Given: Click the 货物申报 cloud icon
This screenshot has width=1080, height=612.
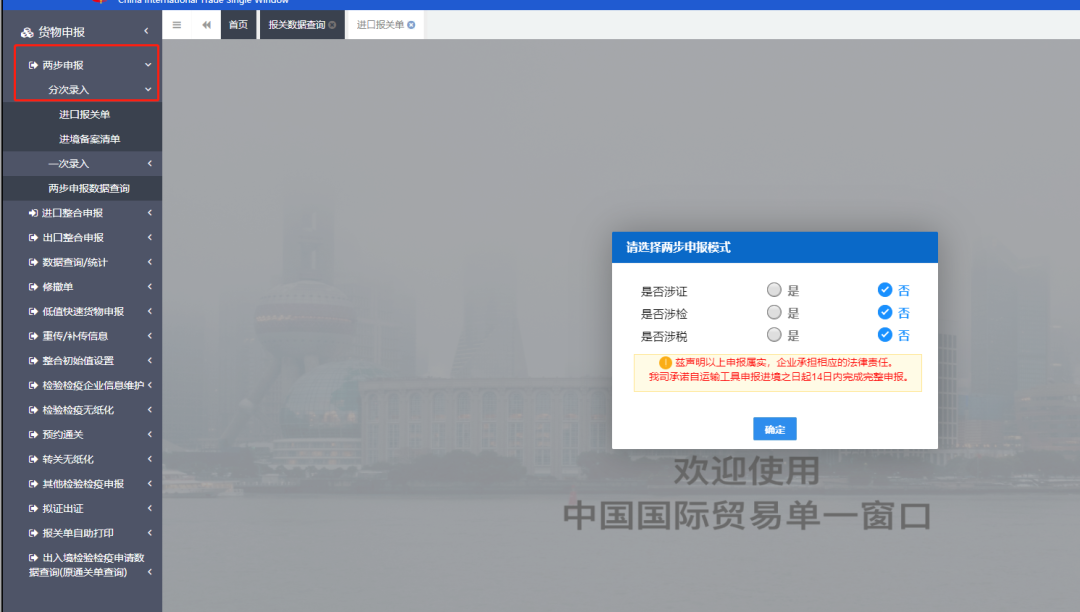Looking at the screenshot, I should (27, 32).
